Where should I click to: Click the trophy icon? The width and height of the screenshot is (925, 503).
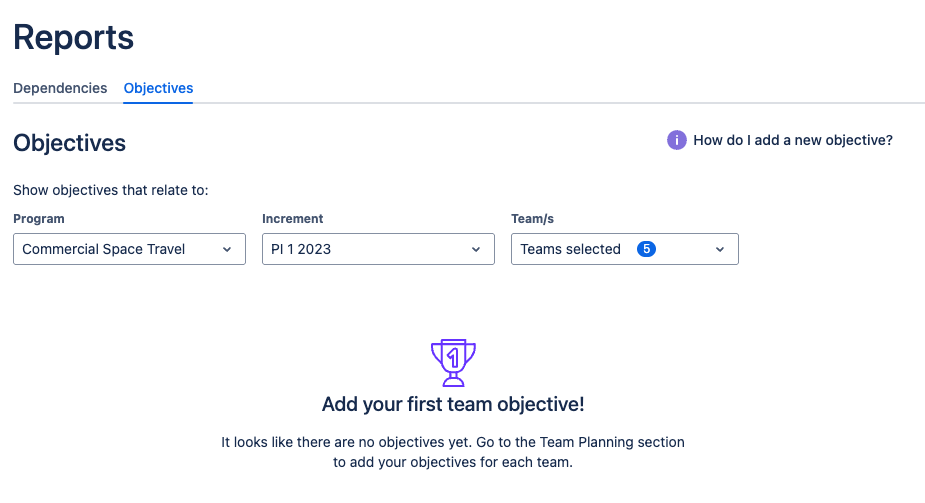coord(453,362)
